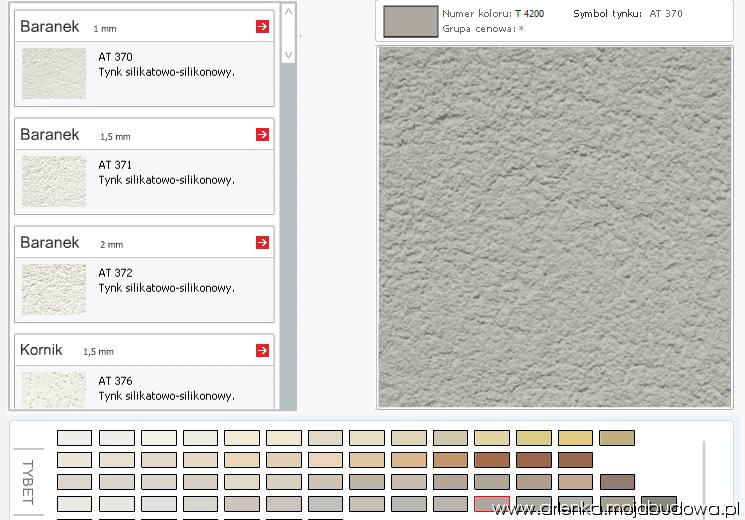Select the AT 372 texture thumbnail
745x520 pixels.
(54, 288)
